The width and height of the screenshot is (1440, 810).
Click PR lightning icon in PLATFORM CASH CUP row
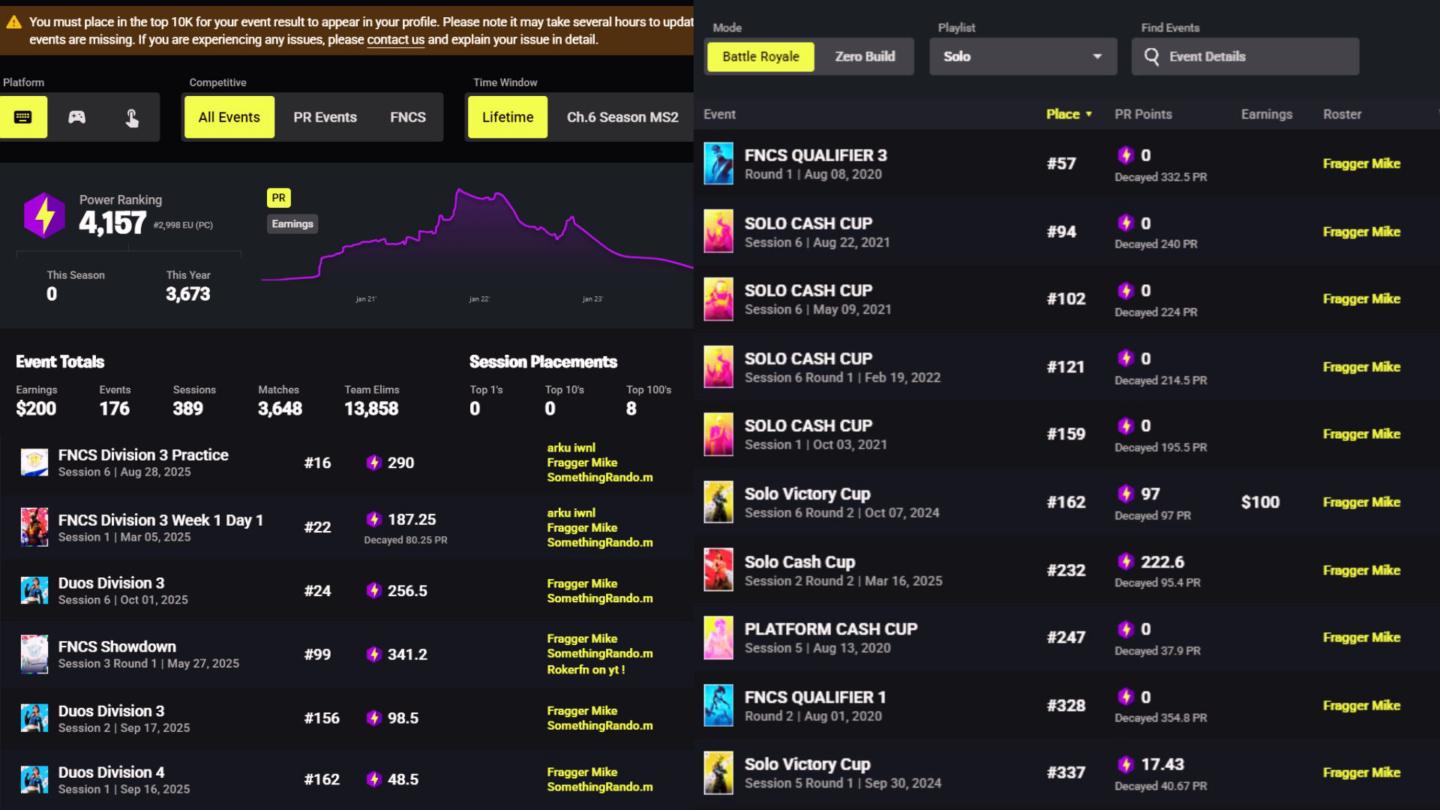coord(1125,629)
